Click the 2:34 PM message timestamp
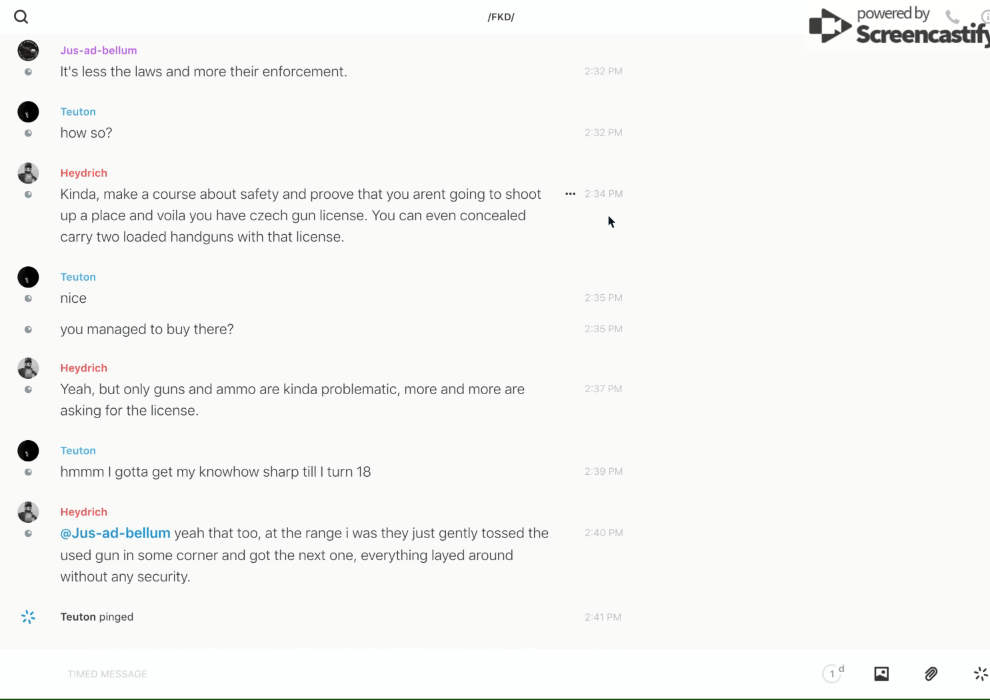Image resolution: width=990 pixels, height=700 pixels. click(603, 194)
